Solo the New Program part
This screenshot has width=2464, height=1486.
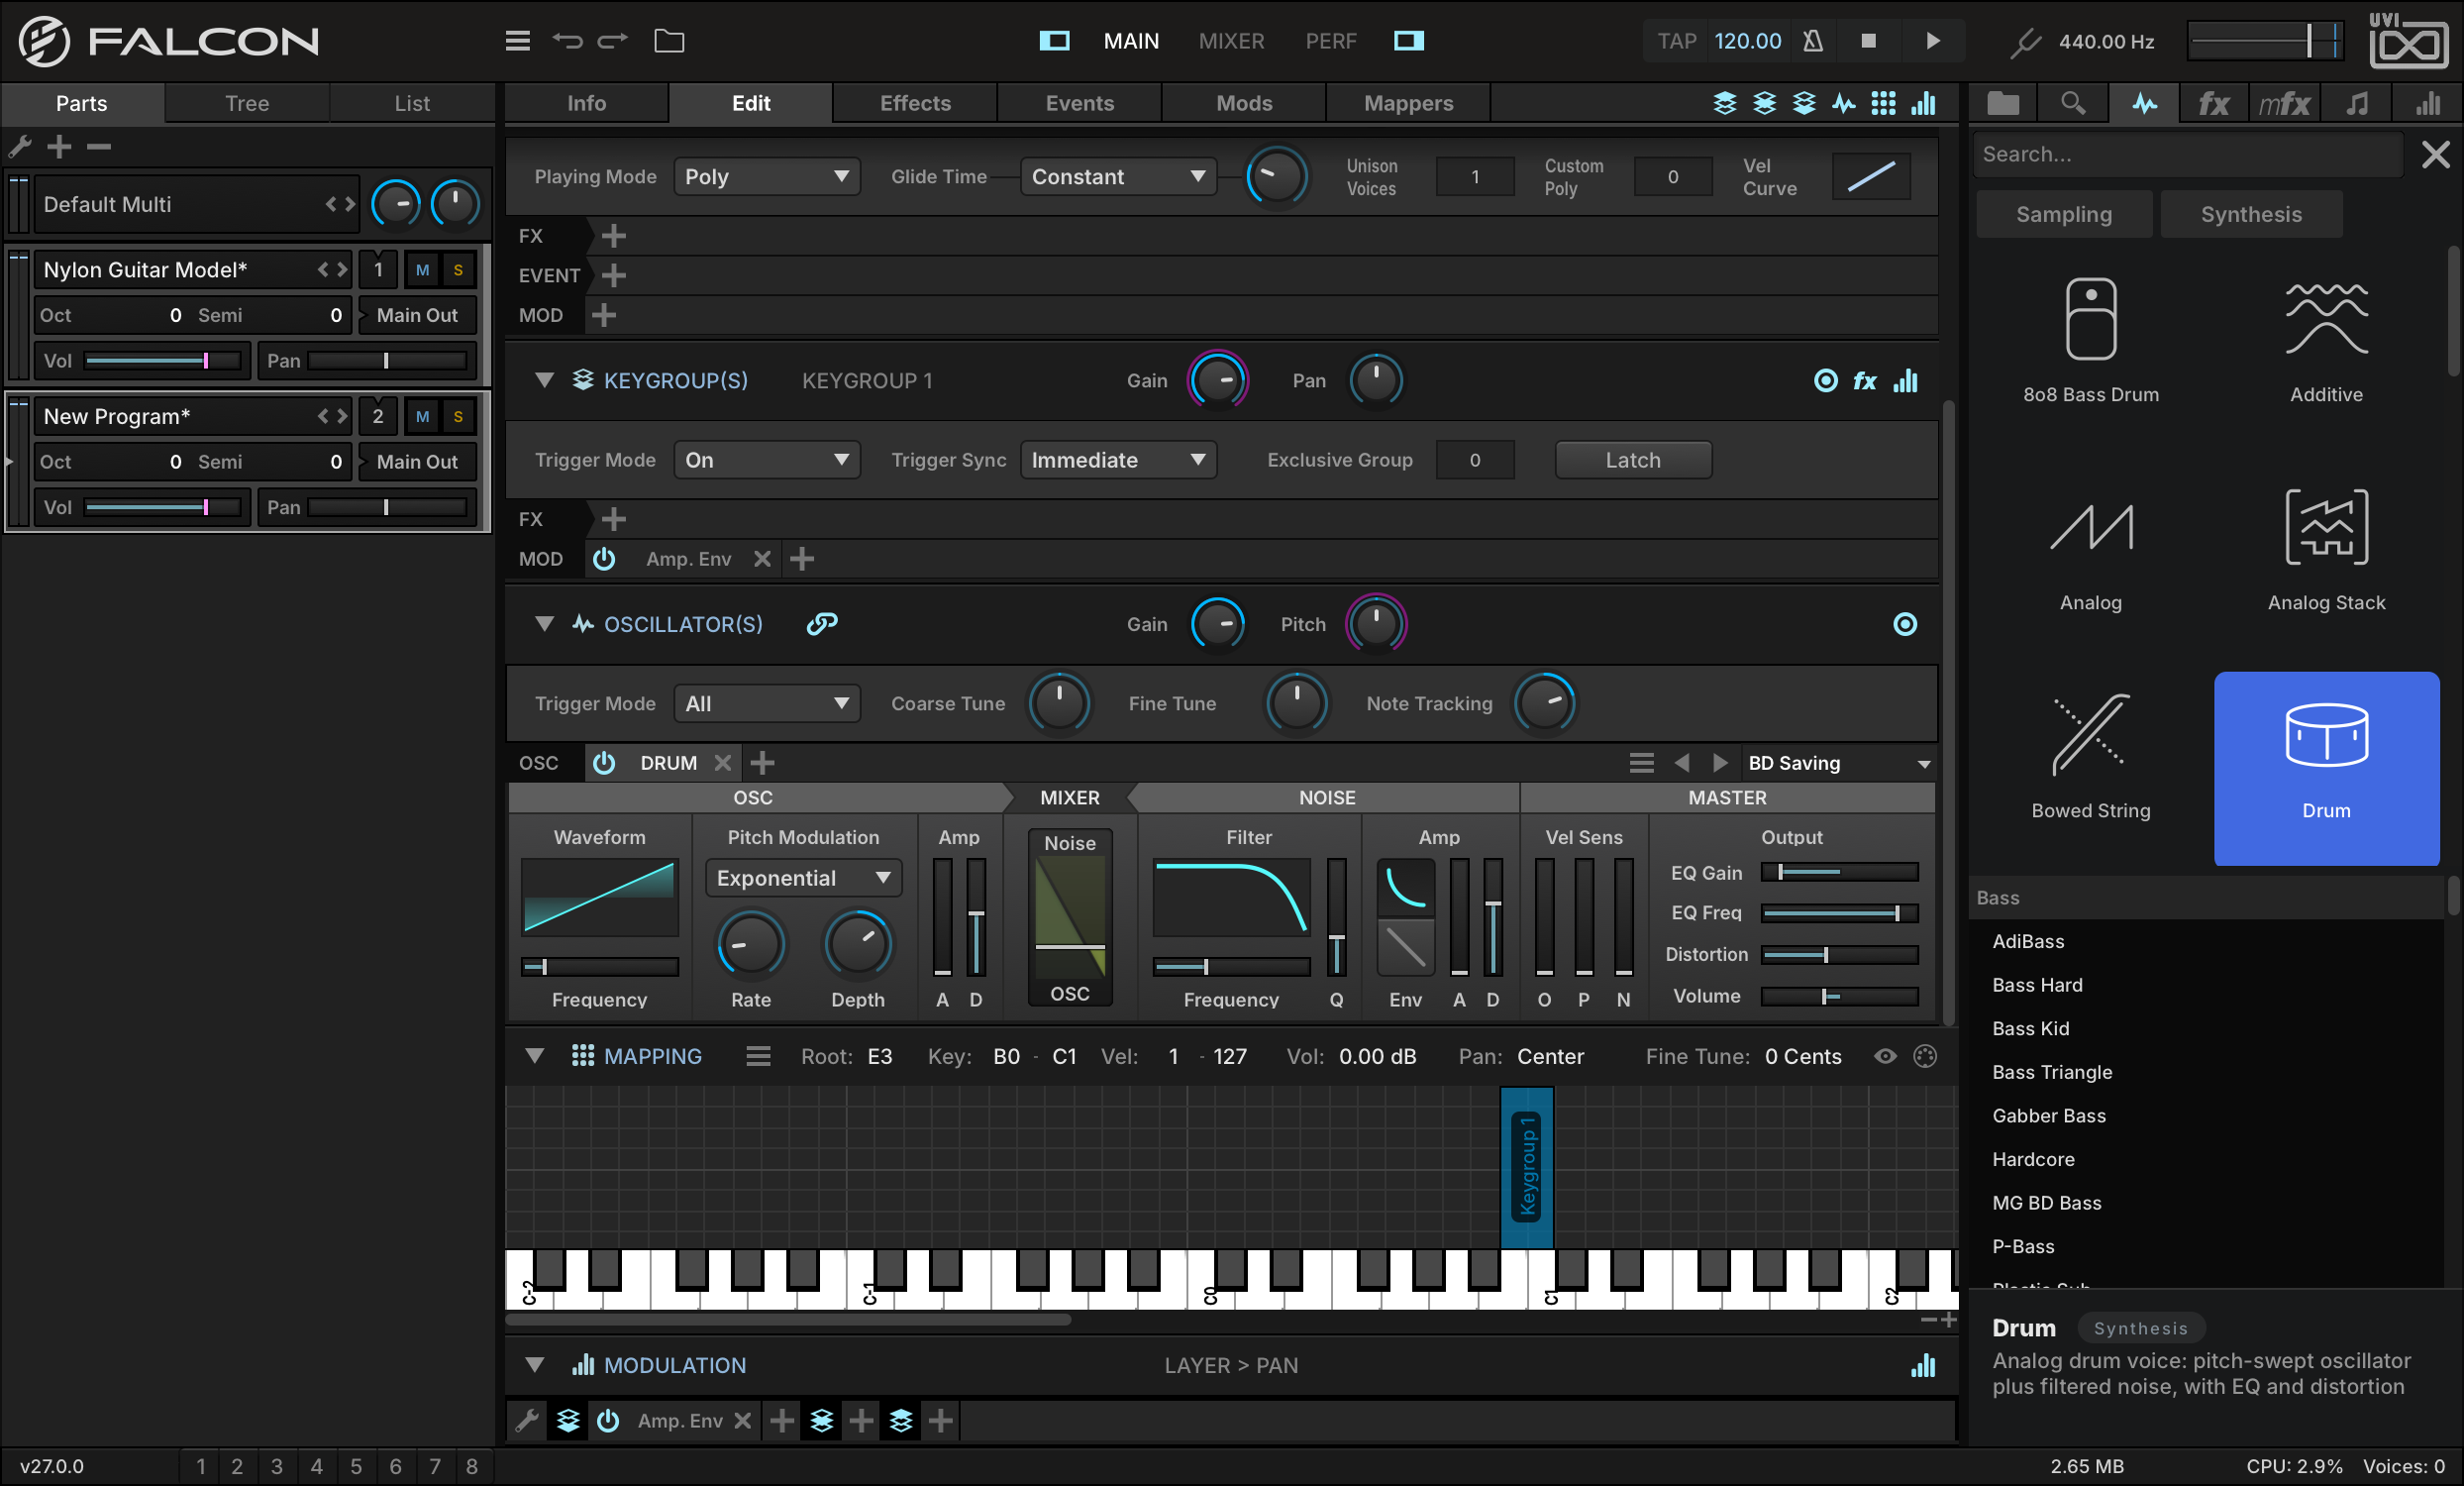(x=458, y=416)
